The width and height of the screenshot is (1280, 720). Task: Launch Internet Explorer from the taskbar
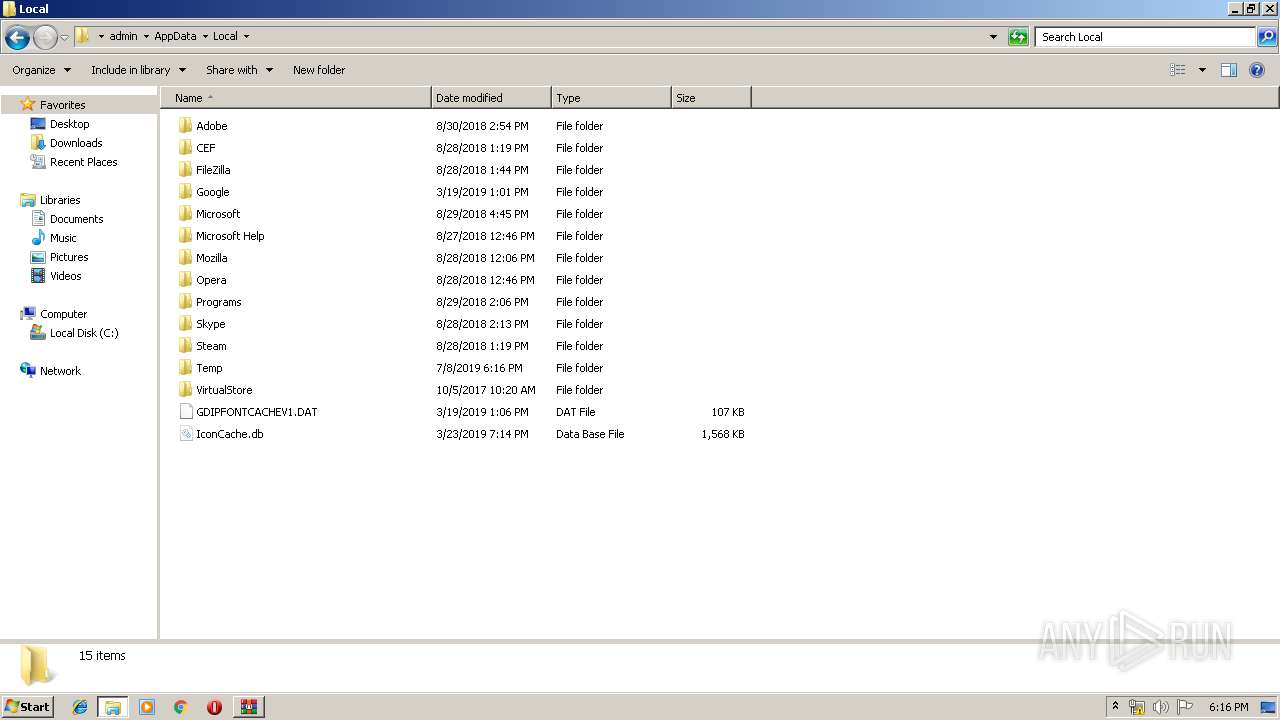pos(80,707)
